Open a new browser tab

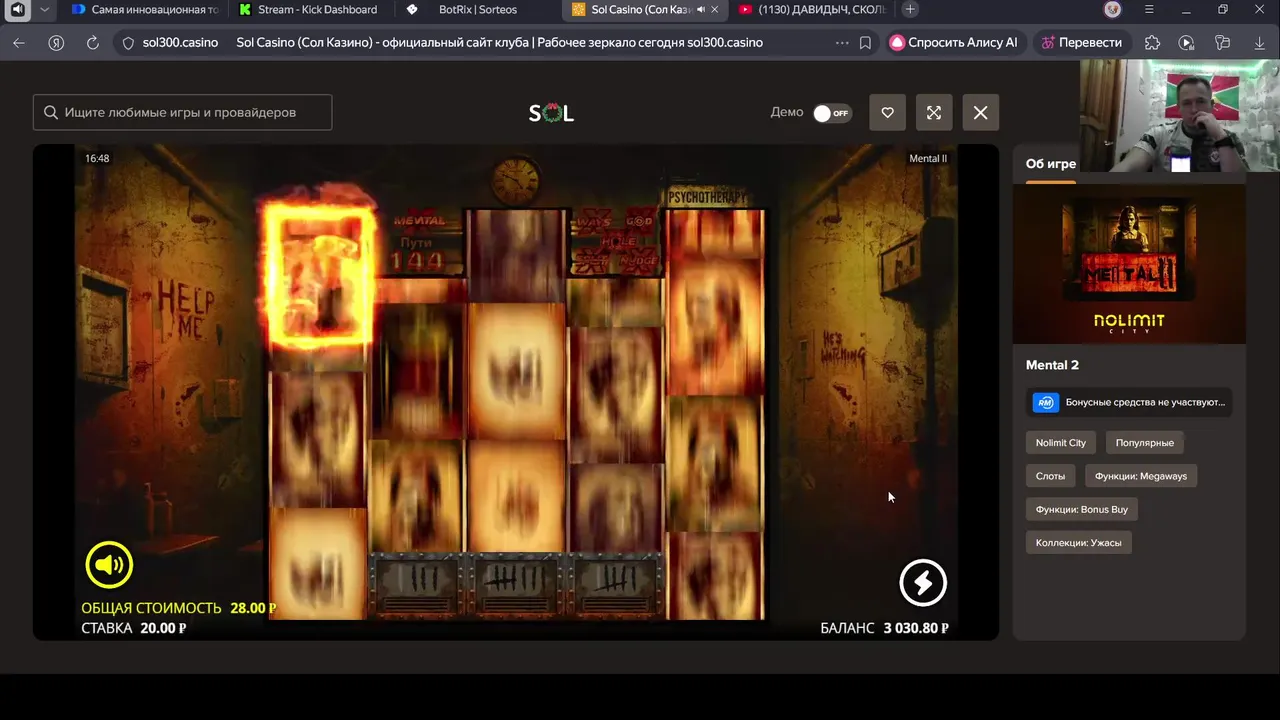[x=910, y=9]
